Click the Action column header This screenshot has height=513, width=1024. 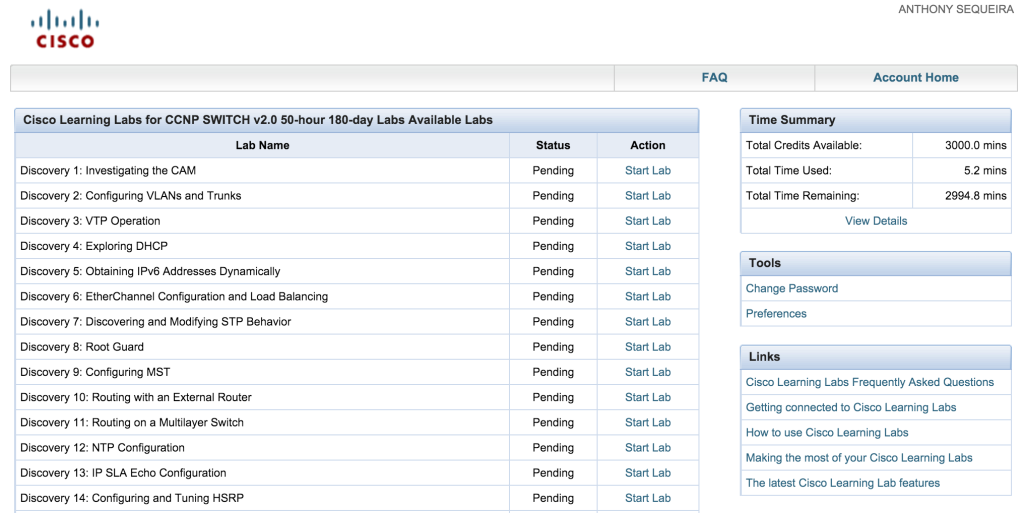coord(648,146)
